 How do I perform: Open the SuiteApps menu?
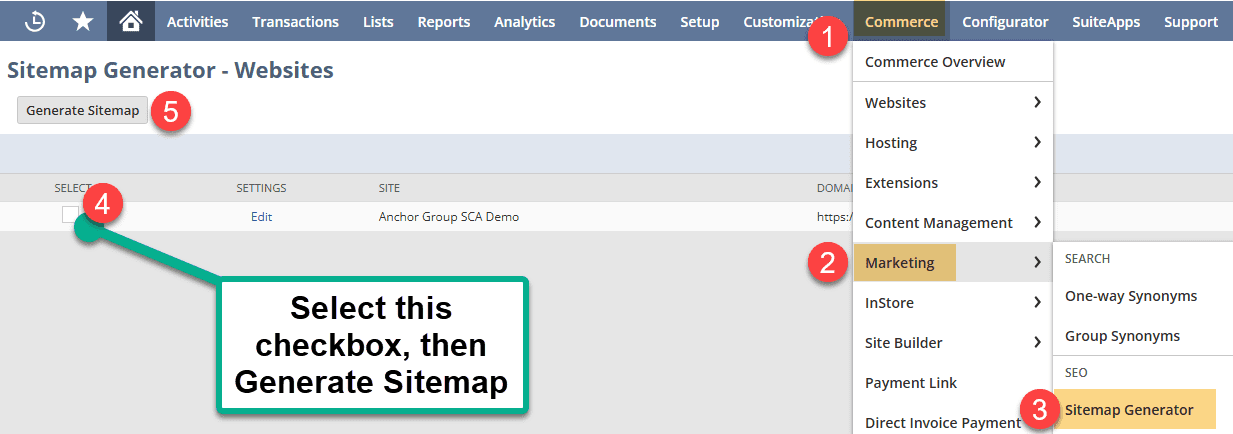click(1106, 21)
